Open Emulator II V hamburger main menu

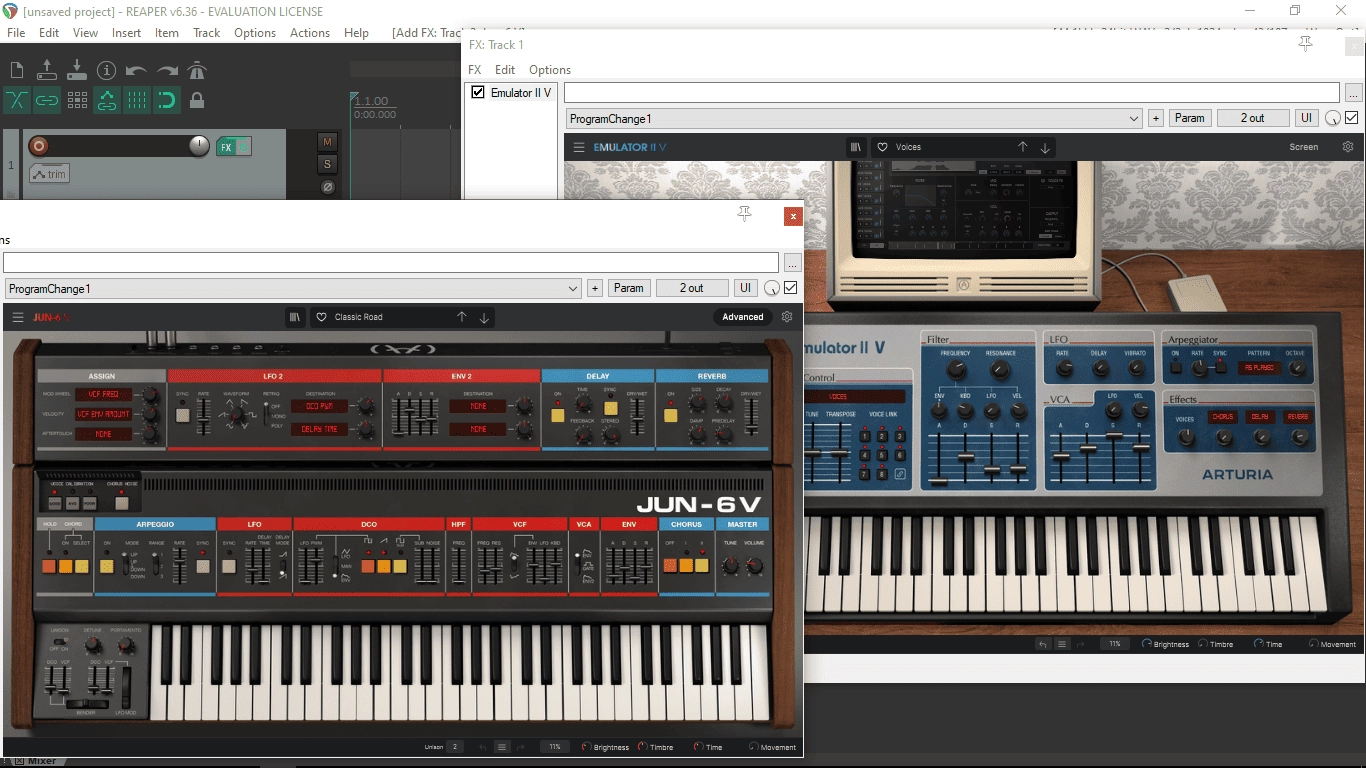coord(578,147)
